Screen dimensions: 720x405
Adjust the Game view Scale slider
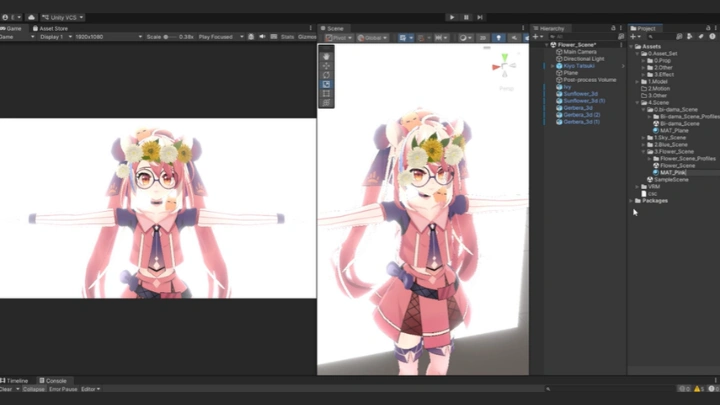tap(171, 37)
